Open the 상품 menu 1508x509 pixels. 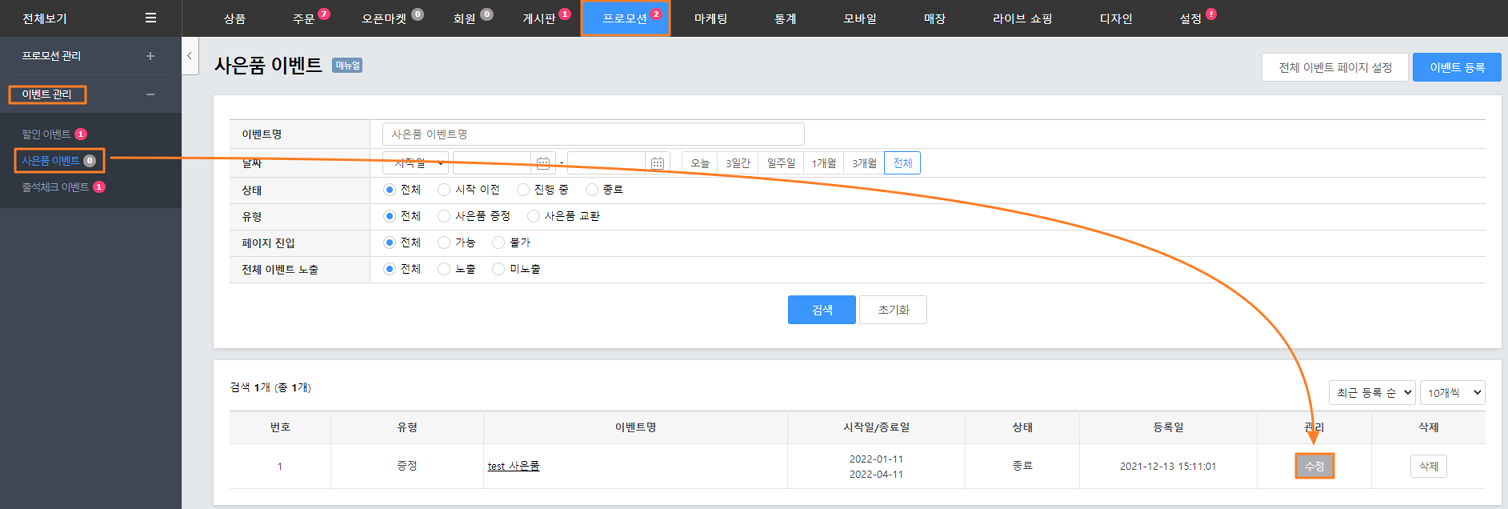pyautogui.click(x=234, y=19)
